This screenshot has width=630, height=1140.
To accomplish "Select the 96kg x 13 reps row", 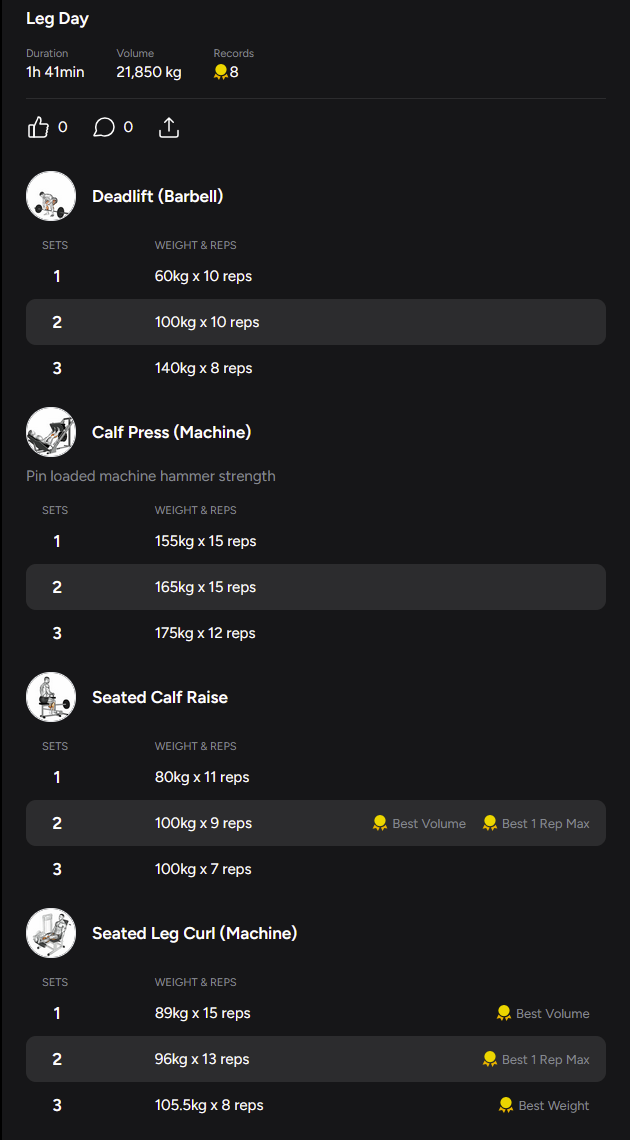I will pyautogui.click(x=315, y=1059).
